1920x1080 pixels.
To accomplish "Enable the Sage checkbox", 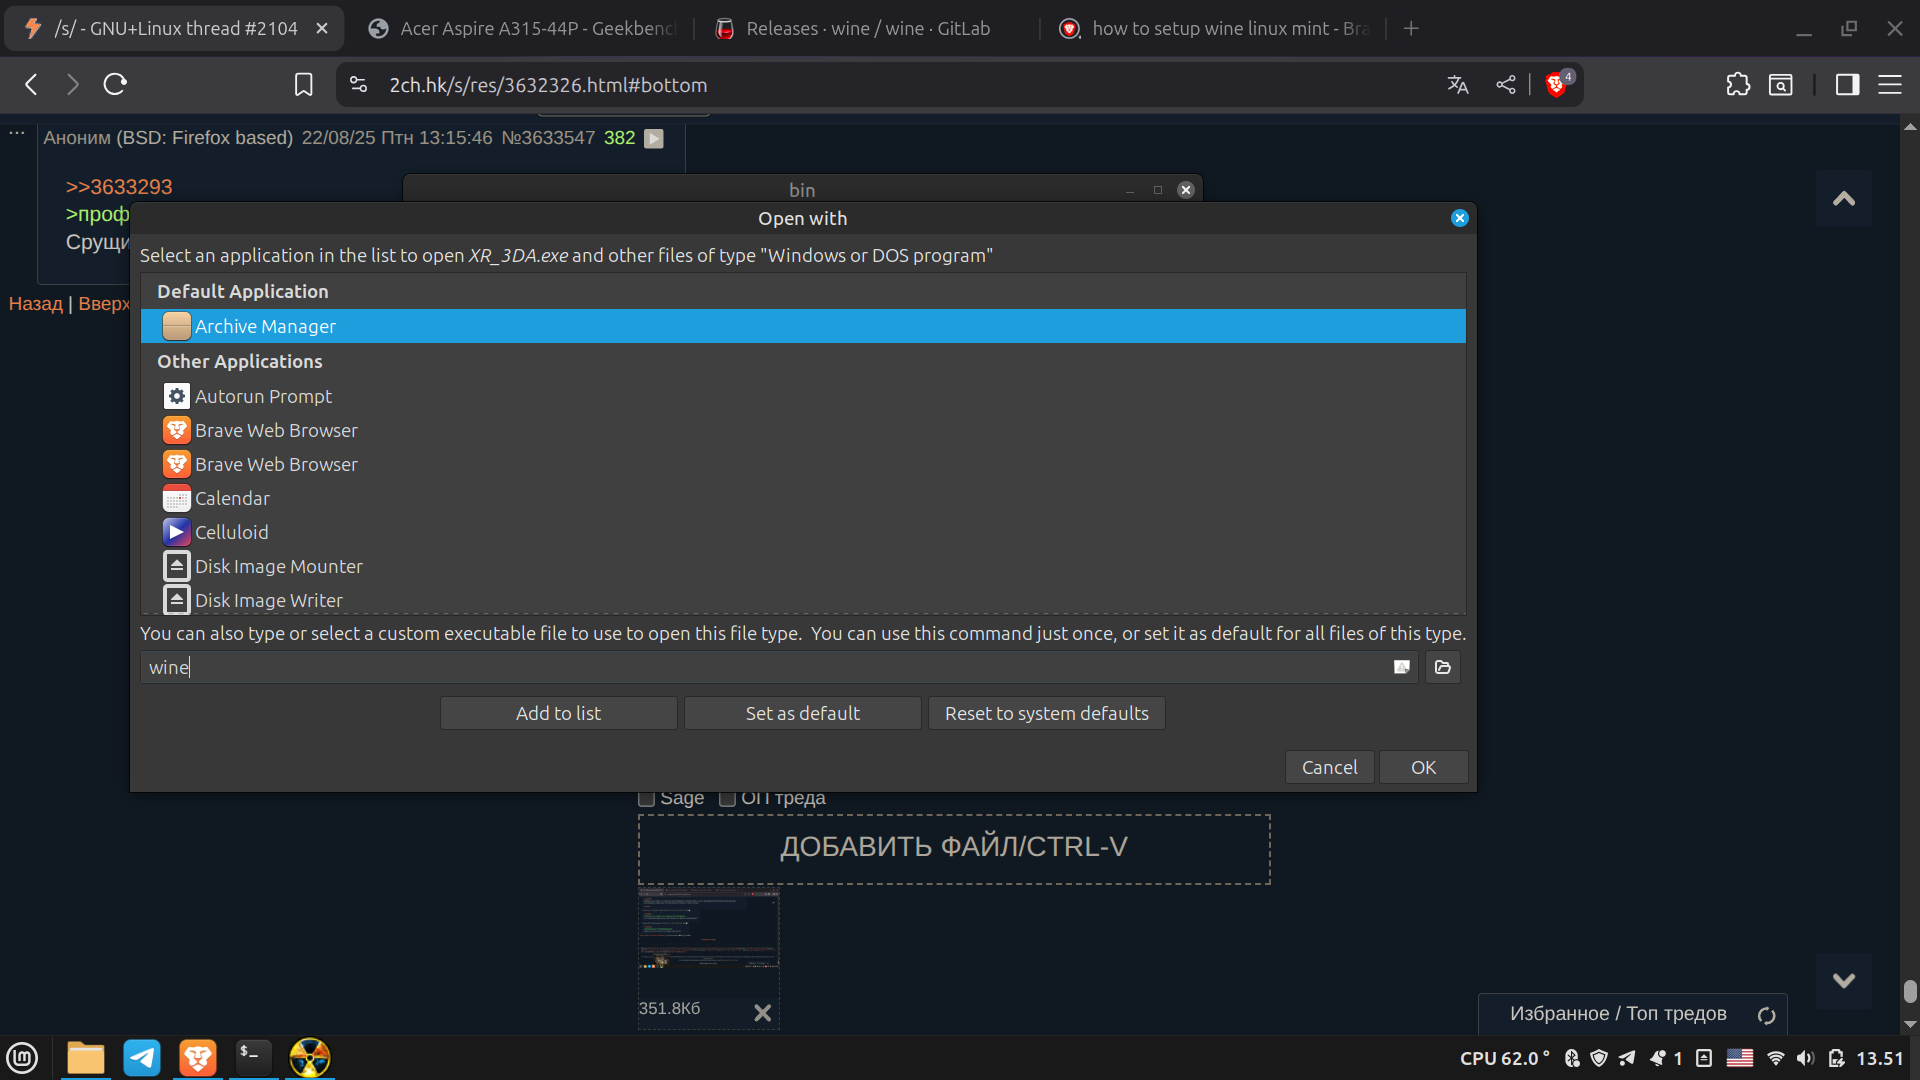I will pyautogui.click(x=646, y=799).
